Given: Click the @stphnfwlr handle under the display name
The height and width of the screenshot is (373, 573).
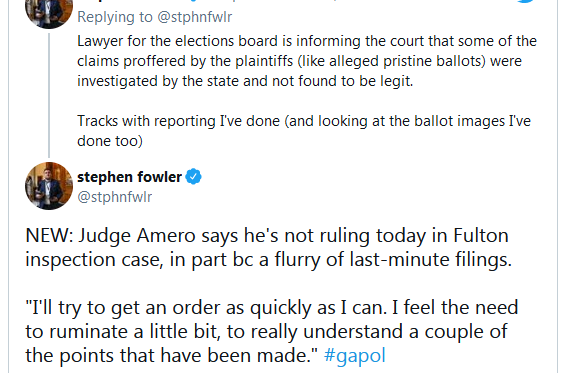Looking at the screenshot, I should (x=115, y=197).
